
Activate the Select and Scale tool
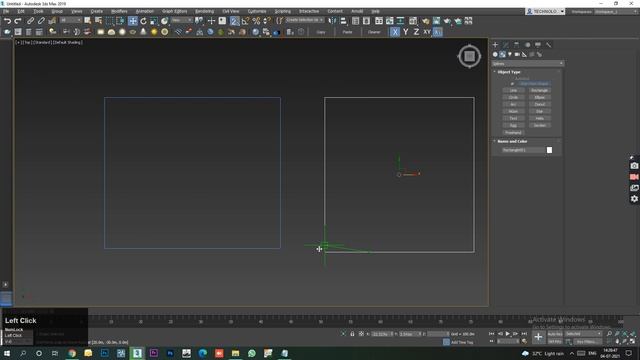point(154,21)
